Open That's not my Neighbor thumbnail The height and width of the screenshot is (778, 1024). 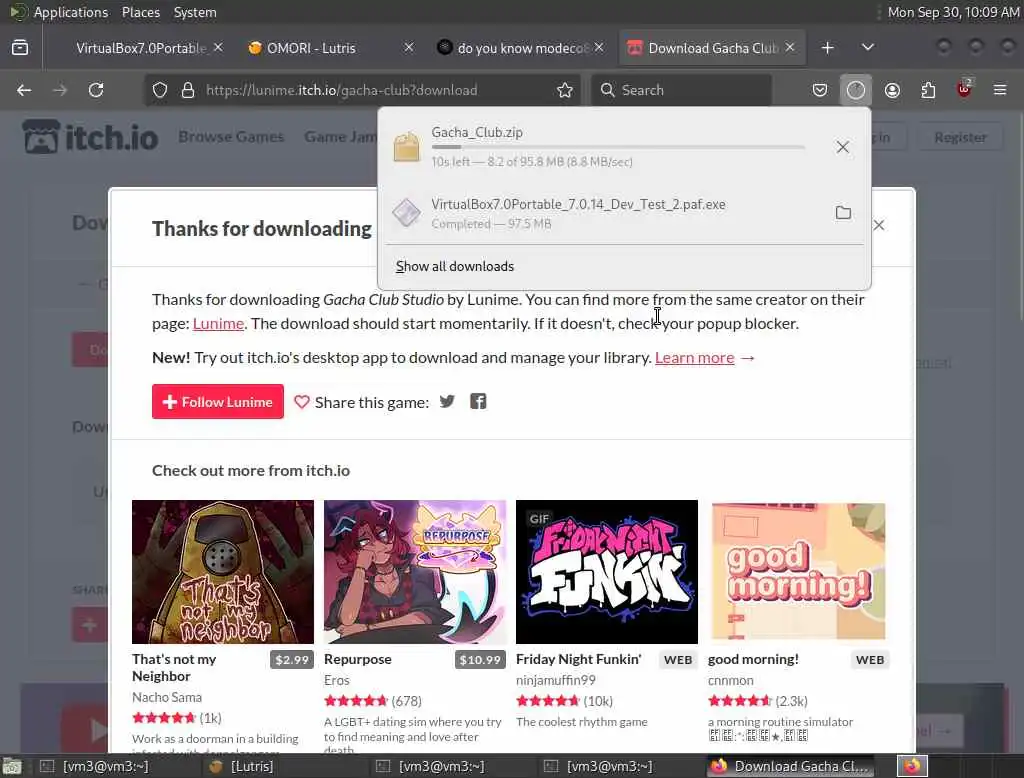coord(223,572)
